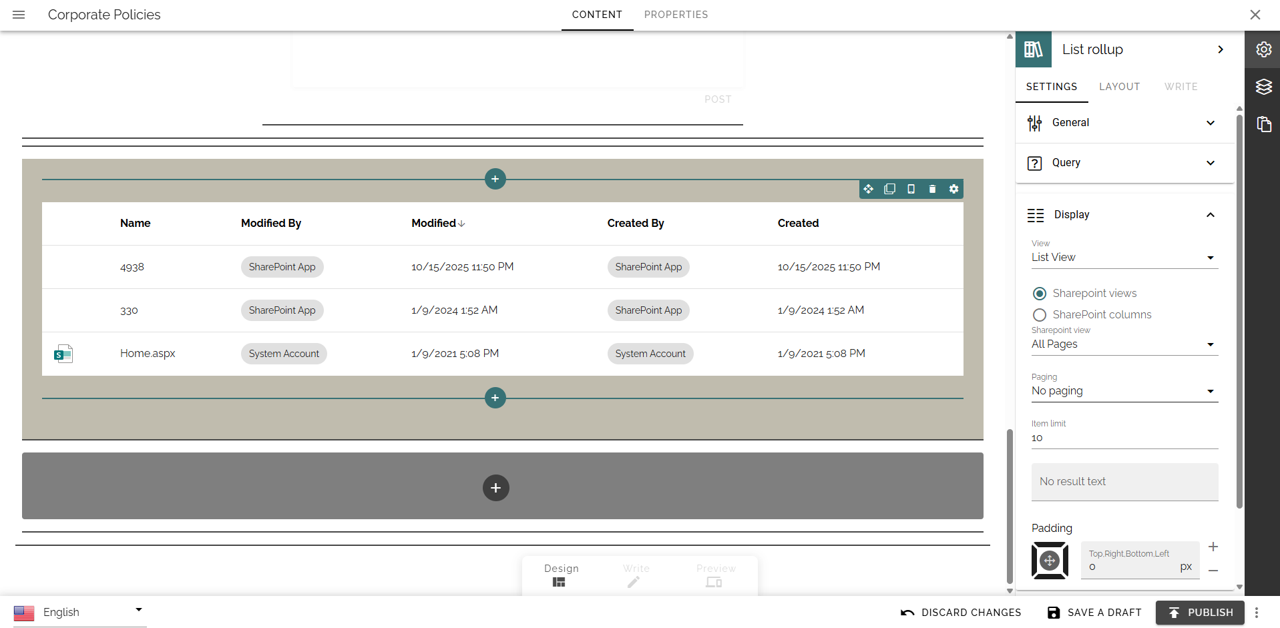Click the Modified By column header
The height and width of the screenshot is (628, 1280).
click(271, 224)
